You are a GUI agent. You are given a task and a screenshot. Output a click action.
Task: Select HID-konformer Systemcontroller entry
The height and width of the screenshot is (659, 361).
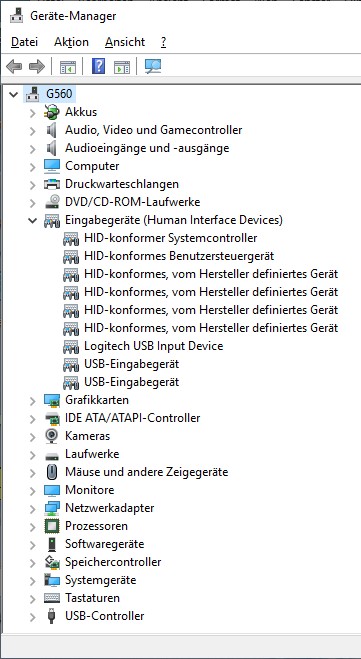click(171, 238)
